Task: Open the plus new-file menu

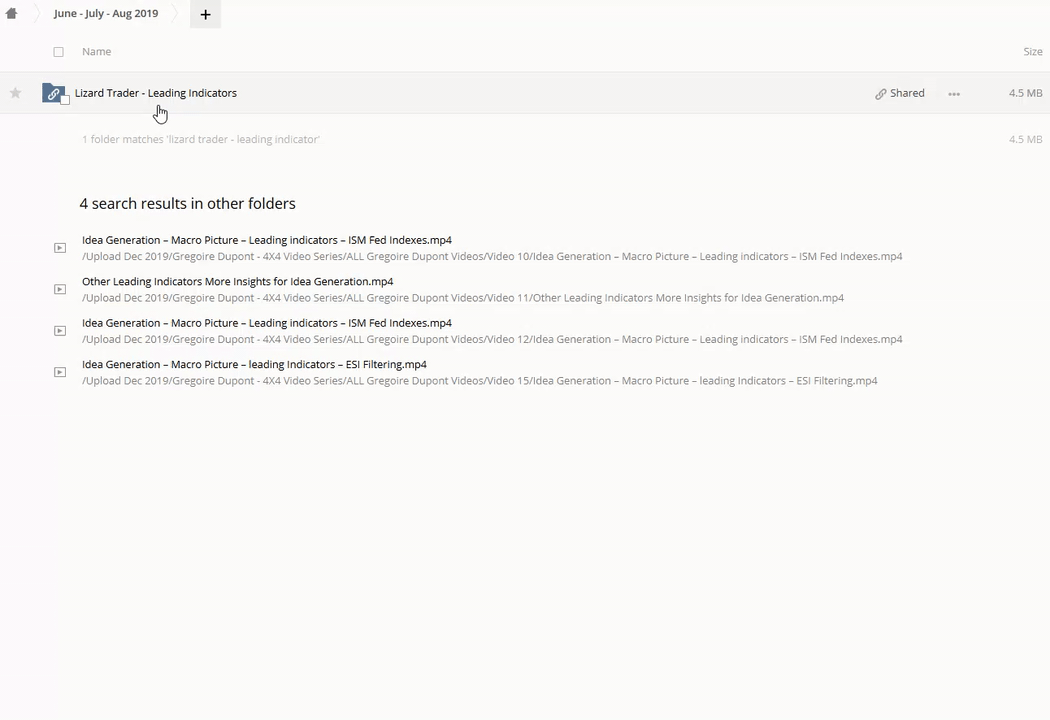Action: (x=205, y=14)
